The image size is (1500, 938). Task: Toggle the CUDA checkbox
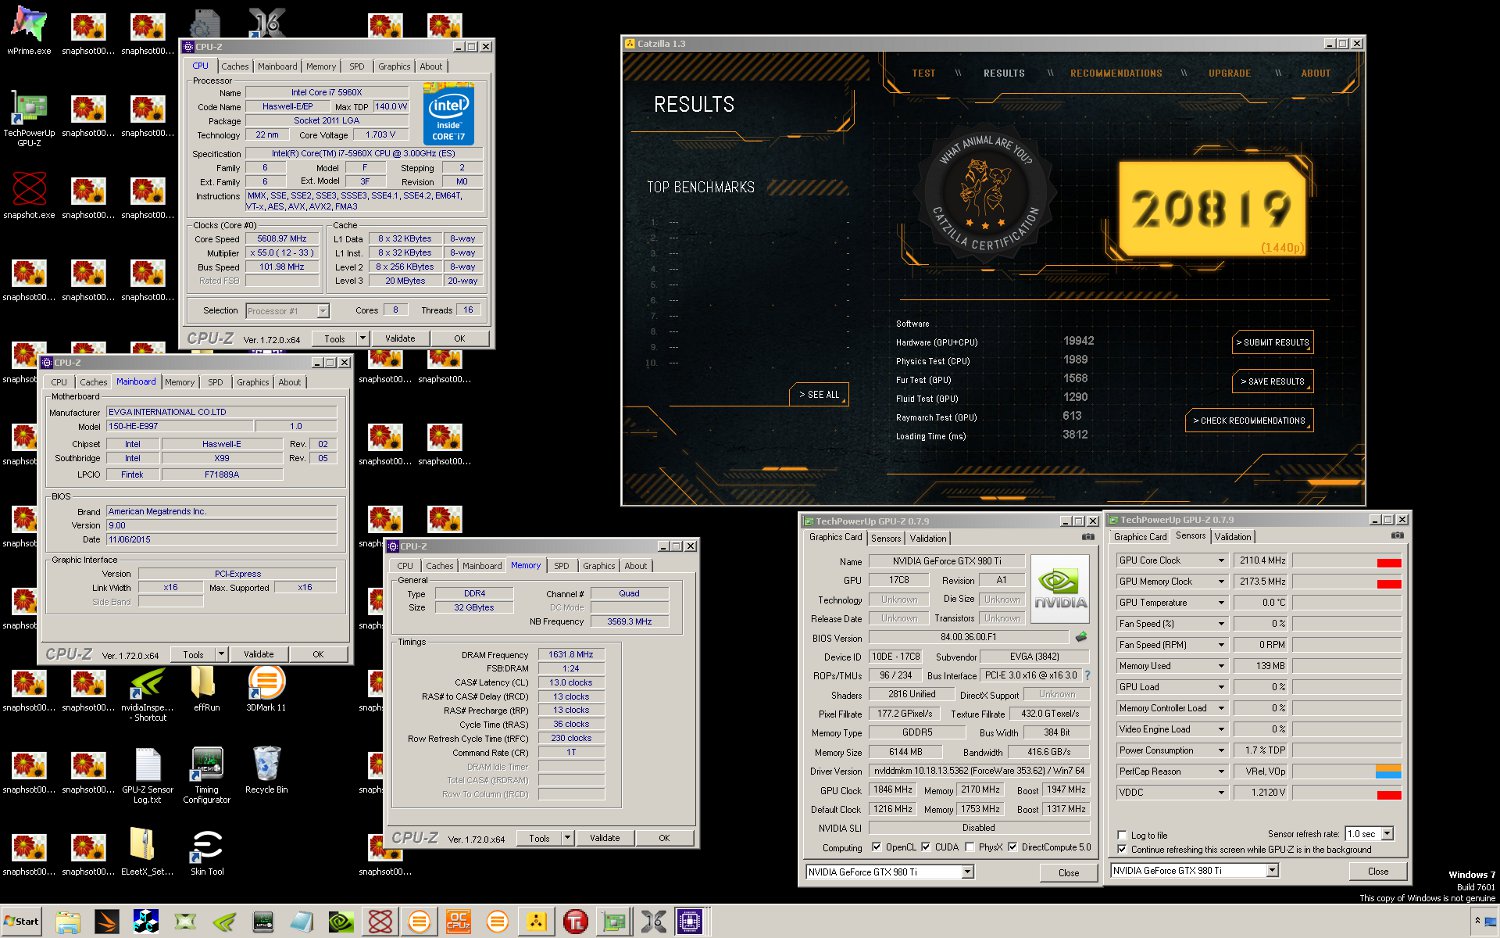click(x=925, y=847)
